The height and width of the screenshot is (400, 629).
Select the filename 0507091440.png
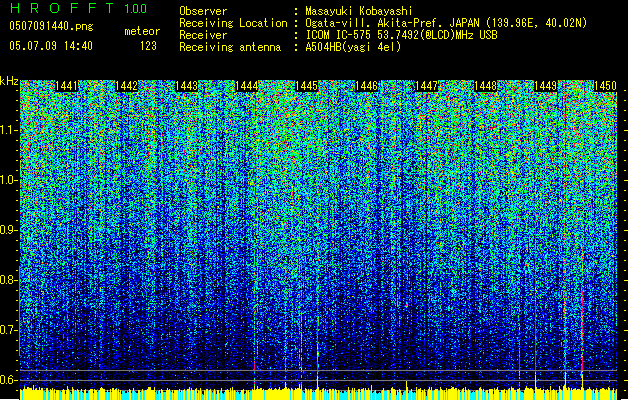coord(51,26)
